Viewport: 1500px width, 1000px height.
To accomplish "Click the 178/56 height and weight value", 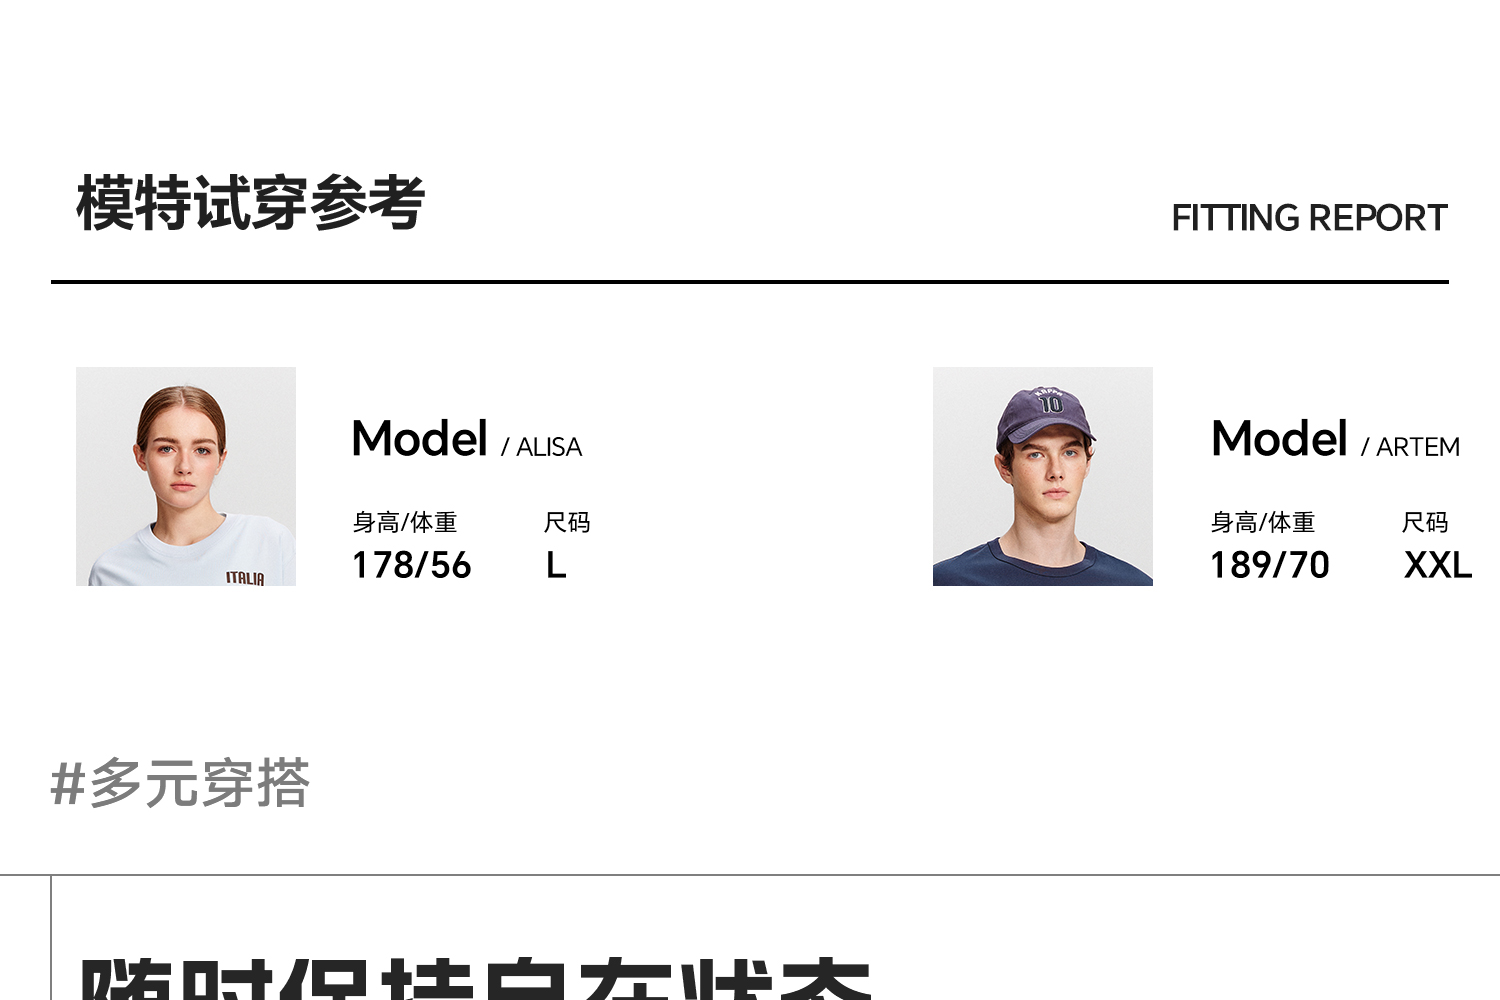I will [411, 565].
